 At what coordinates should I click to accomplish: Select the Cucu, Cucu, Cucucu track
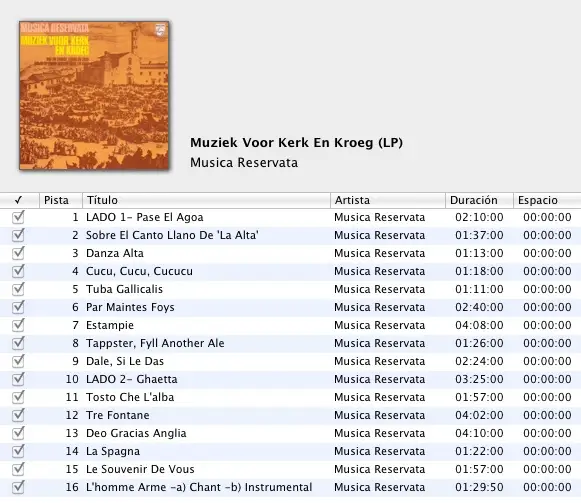(x=290, y=271)
